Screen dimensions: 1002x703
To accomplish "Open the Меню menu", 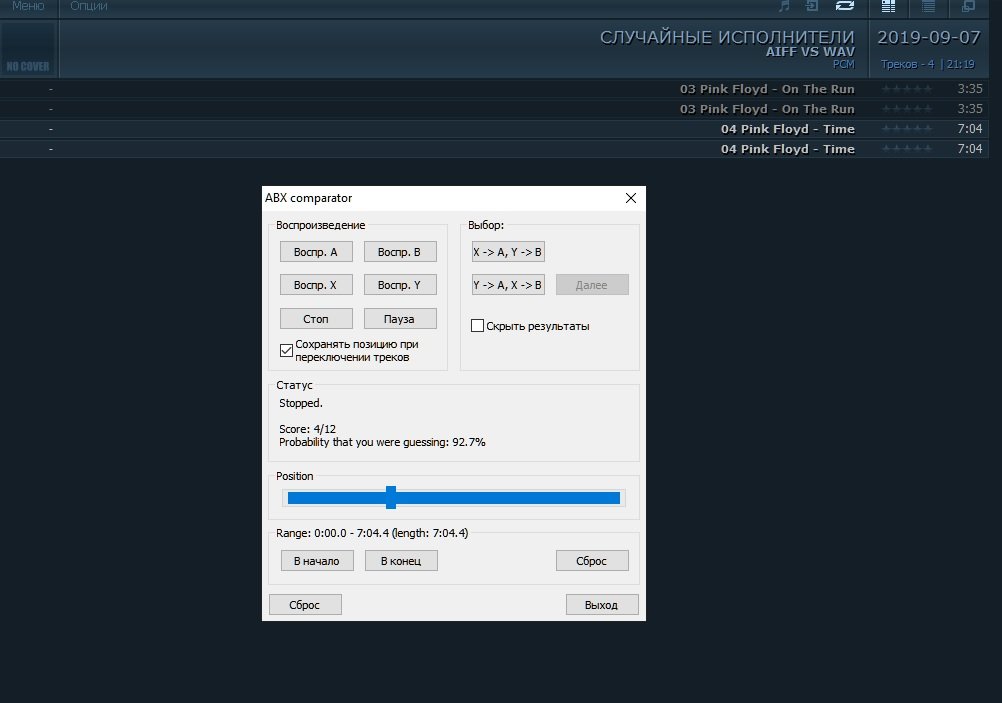I will point(28,6).
